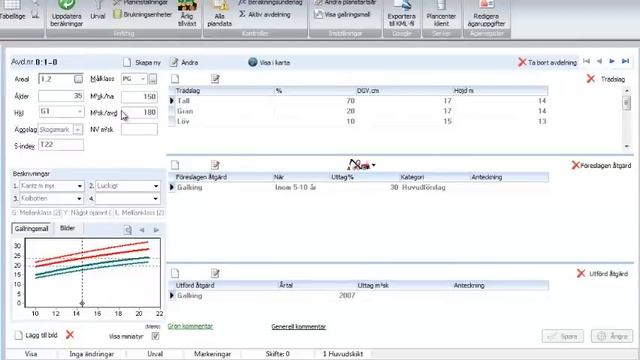Jump to last avdelning record

(x=625, y=61)
